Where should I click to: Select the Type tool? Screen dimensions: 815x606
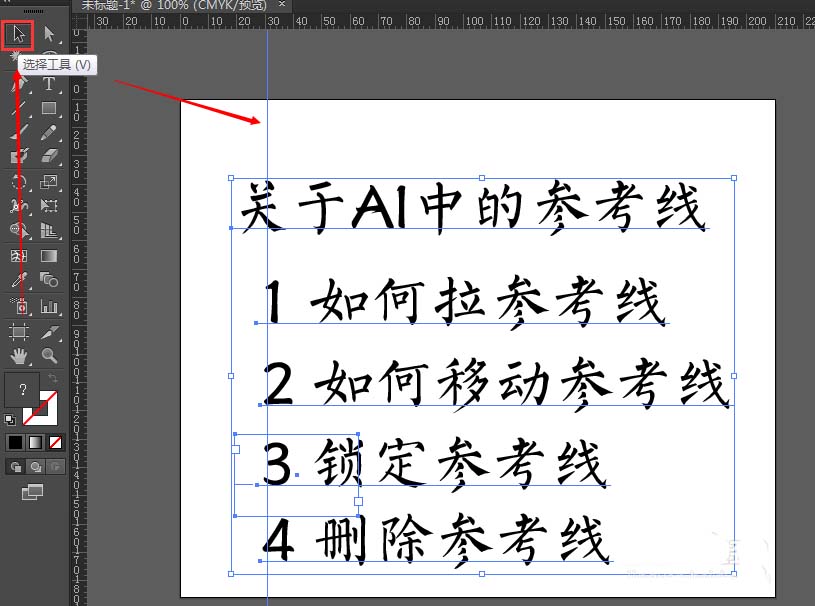[x=49, y=83]
